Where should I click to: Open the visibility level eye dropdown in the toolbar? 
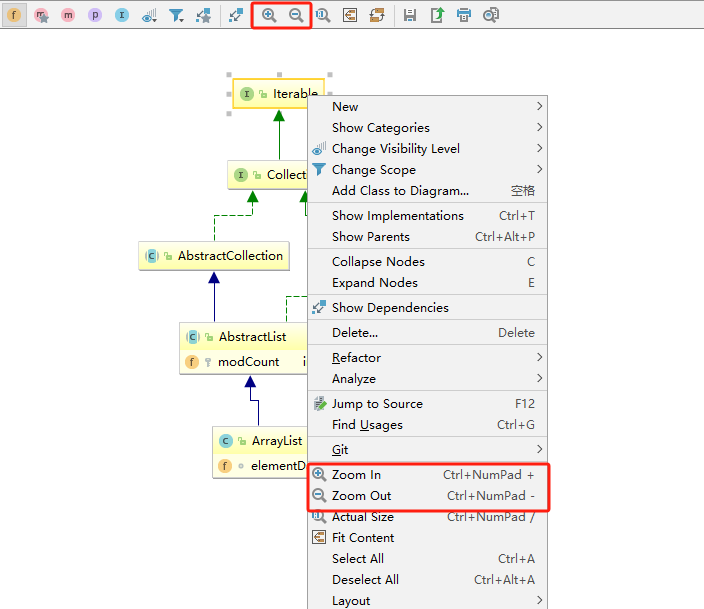149,16
